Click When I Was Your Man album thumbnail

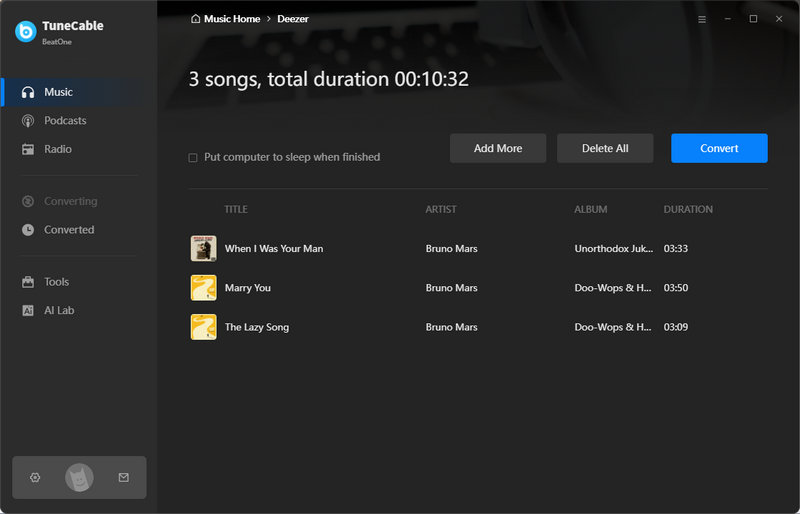coord(204,249)
